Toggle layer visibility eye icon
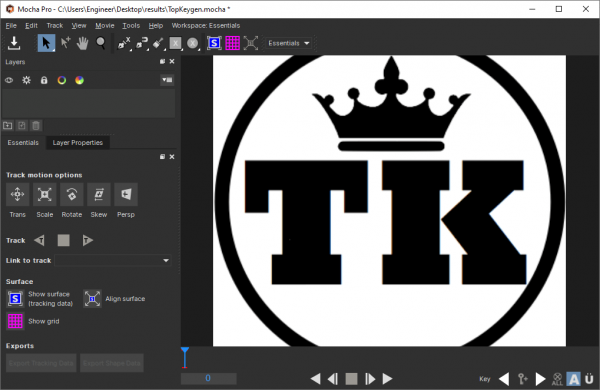 click(9, 80)
